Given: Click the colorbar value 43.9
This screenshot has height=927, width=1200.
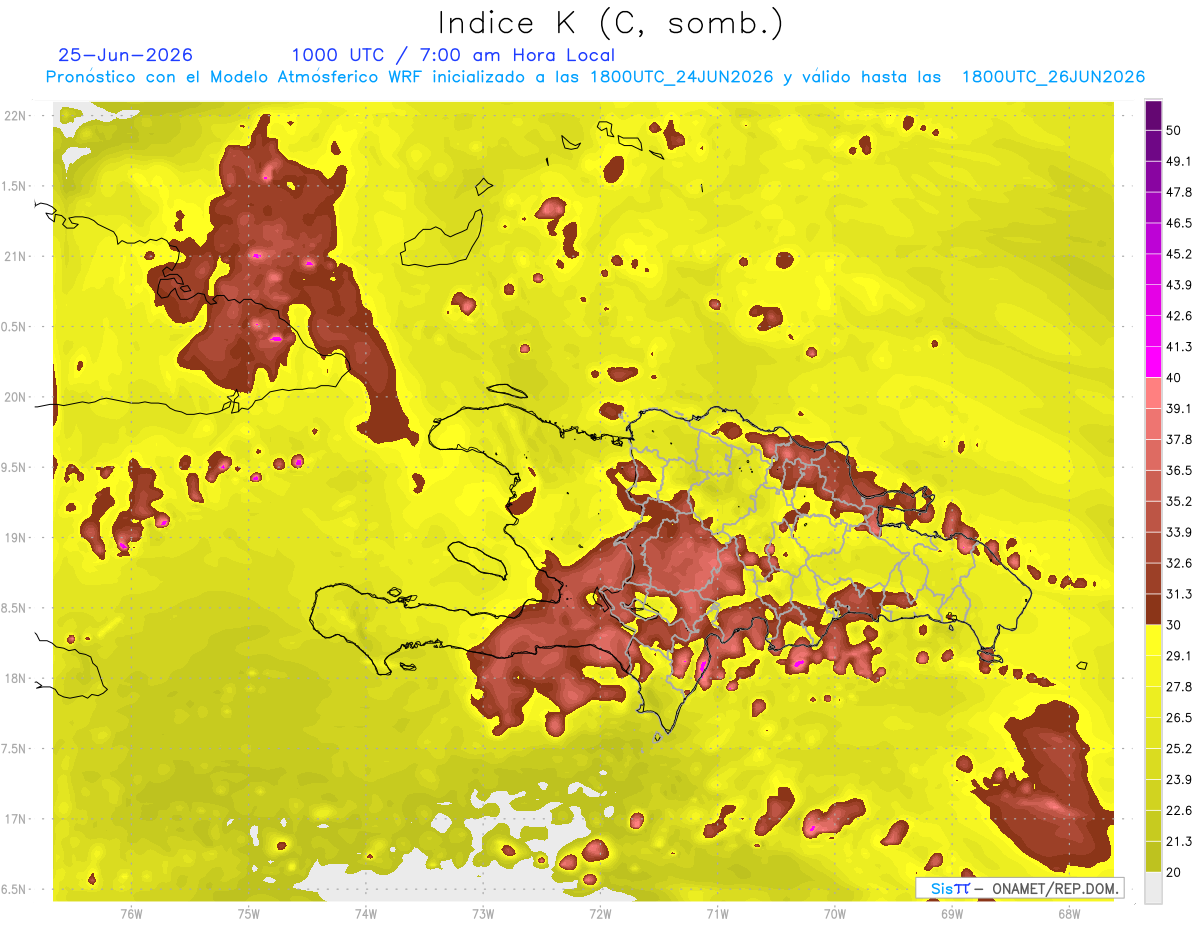Looking at the screenshot, I should tap(1179, 285).
